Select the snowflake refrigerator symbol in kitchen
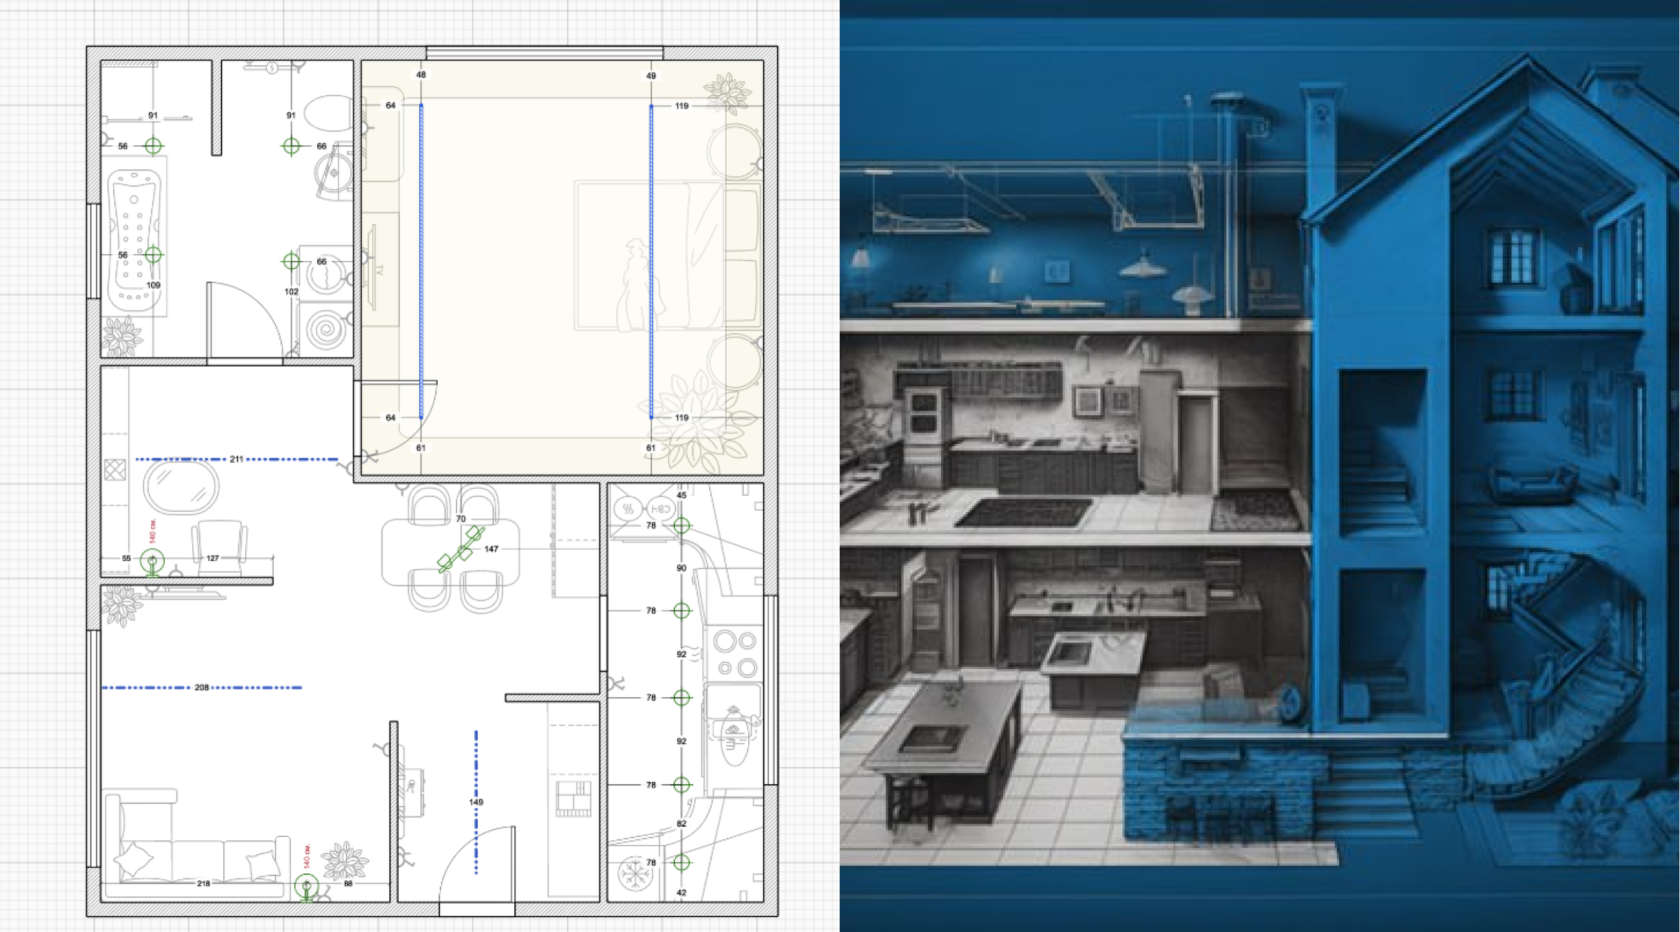Viewport: 1680px width, 932px height. [x=633, y=874]
